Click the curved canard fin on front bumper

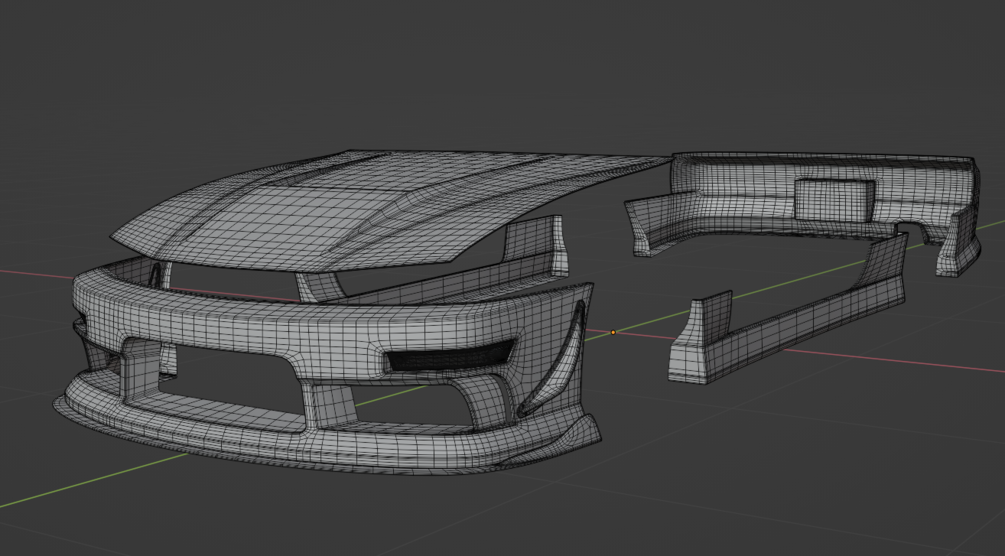[x=551, y=359]
